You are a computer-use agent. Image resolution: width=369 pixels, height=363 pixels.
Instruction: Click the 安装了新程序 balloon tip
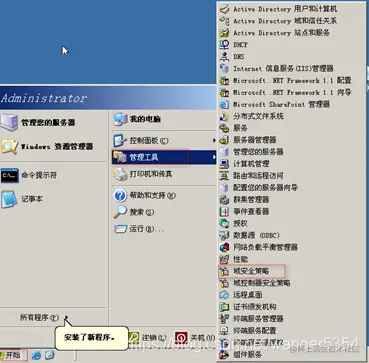click(x=92, y=337)
